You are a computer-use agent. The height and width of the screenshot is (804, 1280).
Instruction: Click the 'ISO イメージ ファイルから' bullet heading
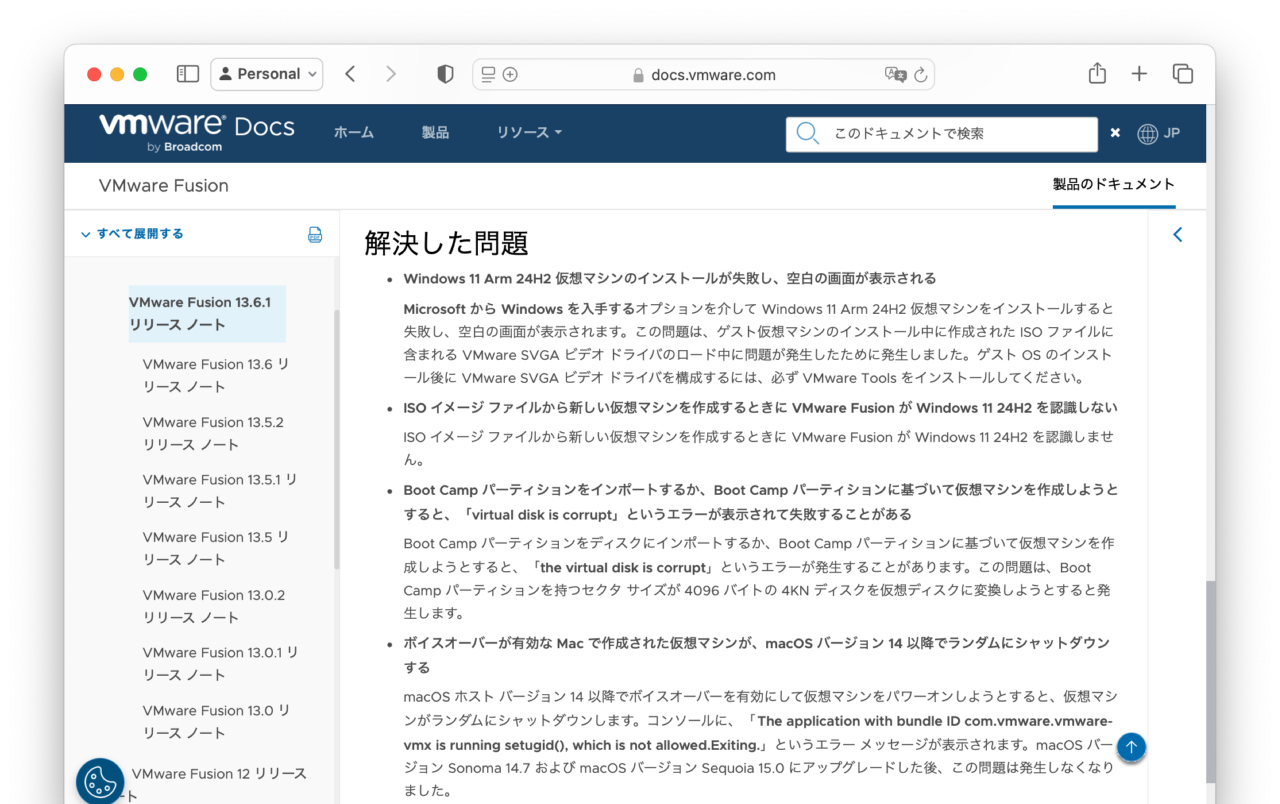[760, 408]
